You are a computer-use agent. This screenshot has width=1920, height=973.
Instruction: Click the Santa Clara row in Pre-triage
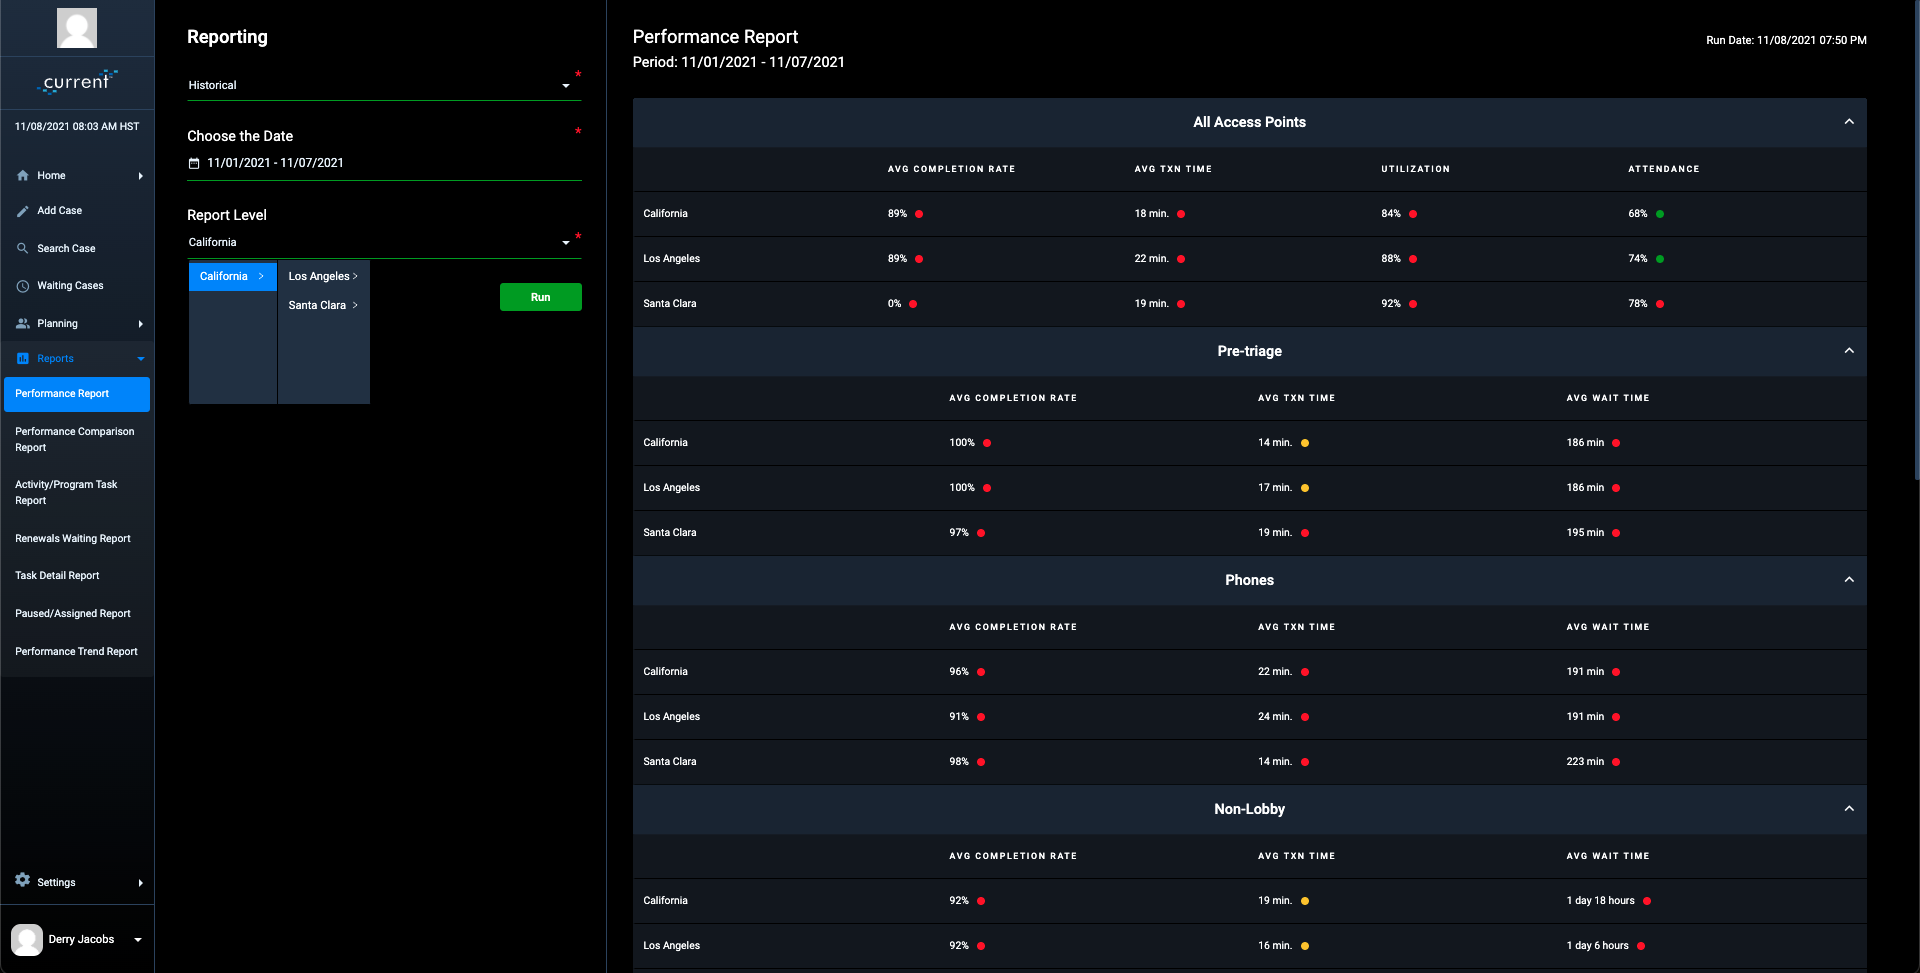pyautogui.click(x=1249, y=533)
